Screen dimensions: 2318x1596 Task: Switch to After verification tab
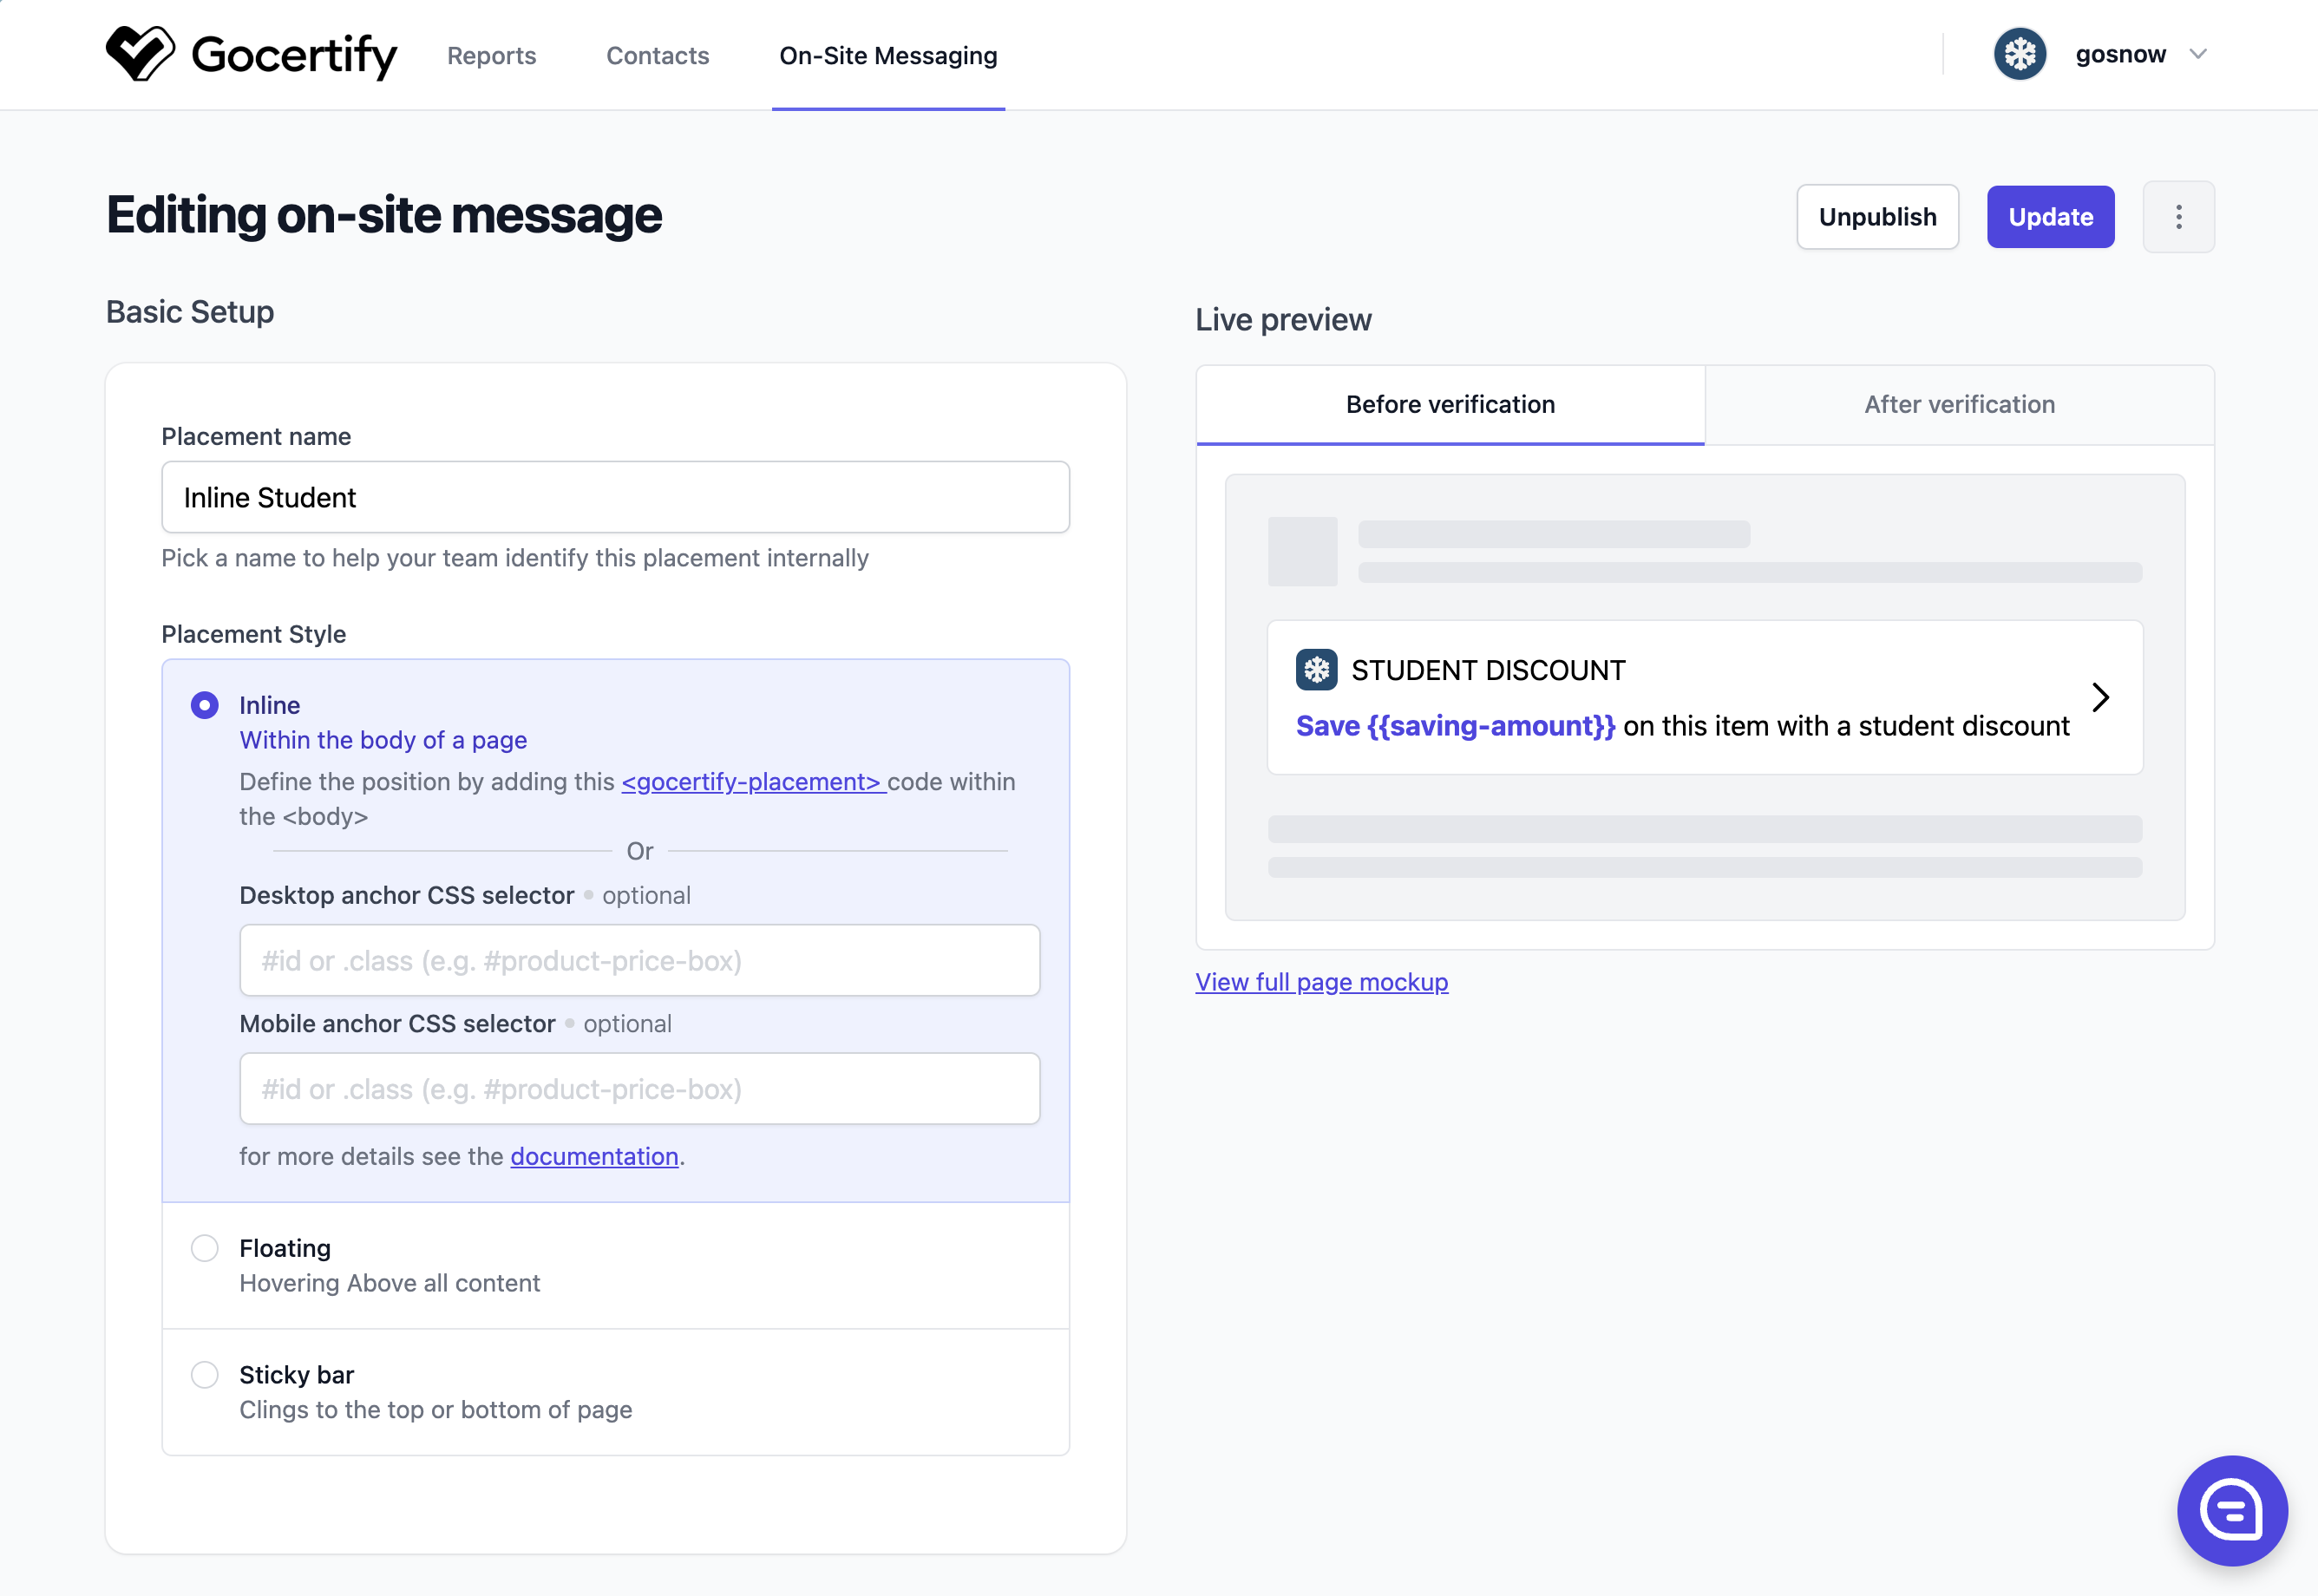1959,404
